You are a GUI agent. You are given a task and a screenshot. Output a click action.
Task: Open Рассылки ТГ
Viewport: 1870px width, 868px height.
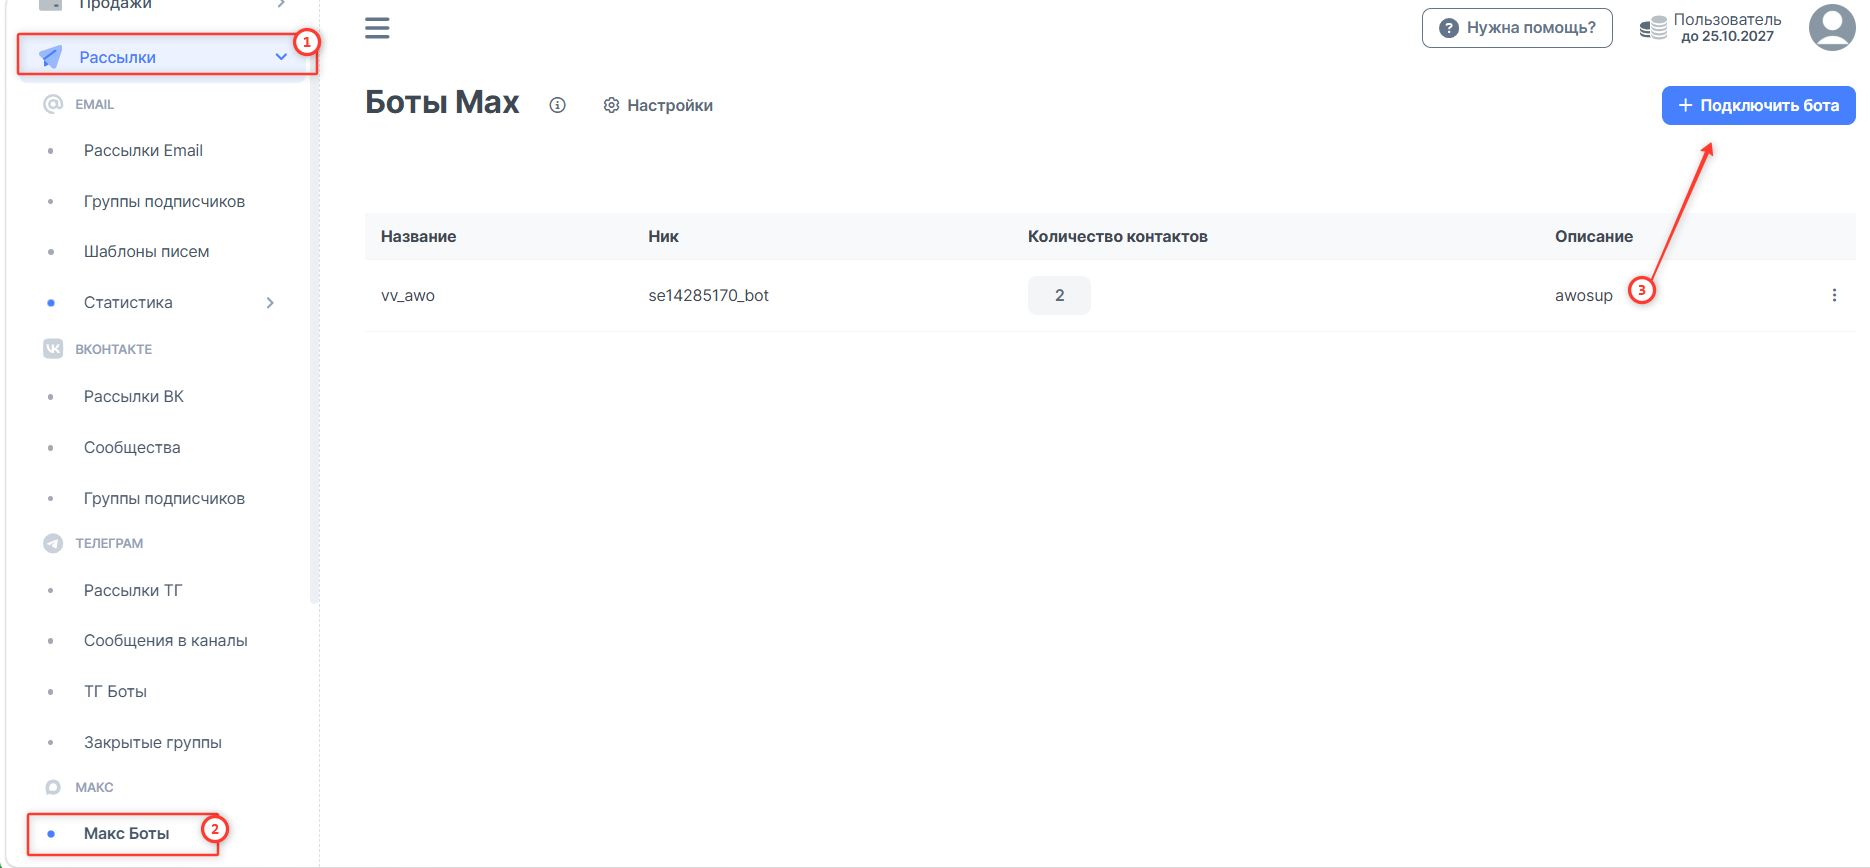(133, 590)
